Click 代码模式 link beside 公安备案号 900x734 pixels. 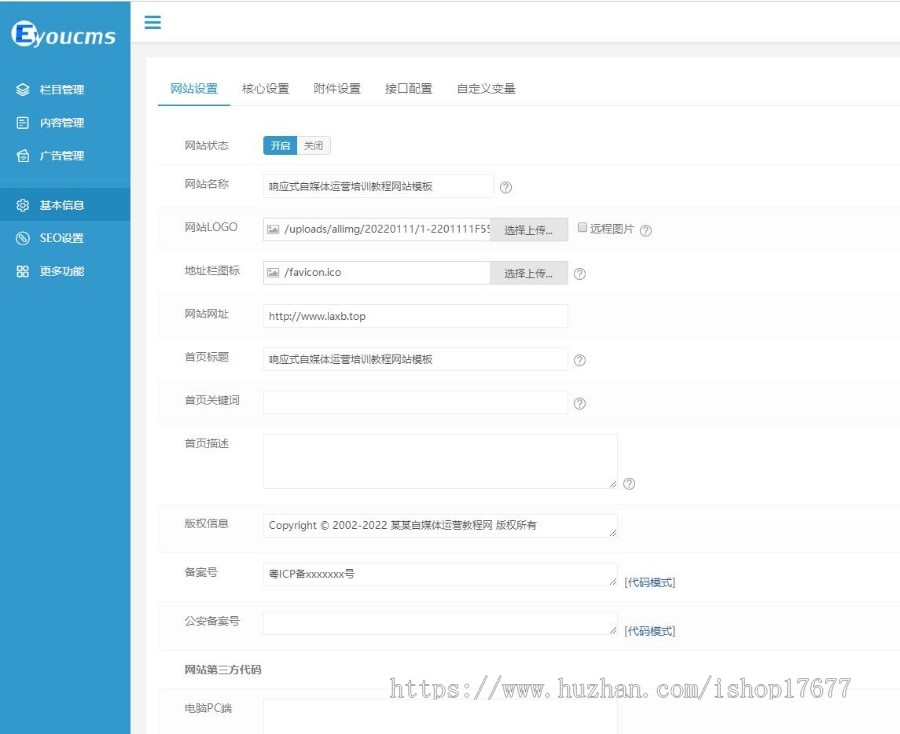point(650,631)
